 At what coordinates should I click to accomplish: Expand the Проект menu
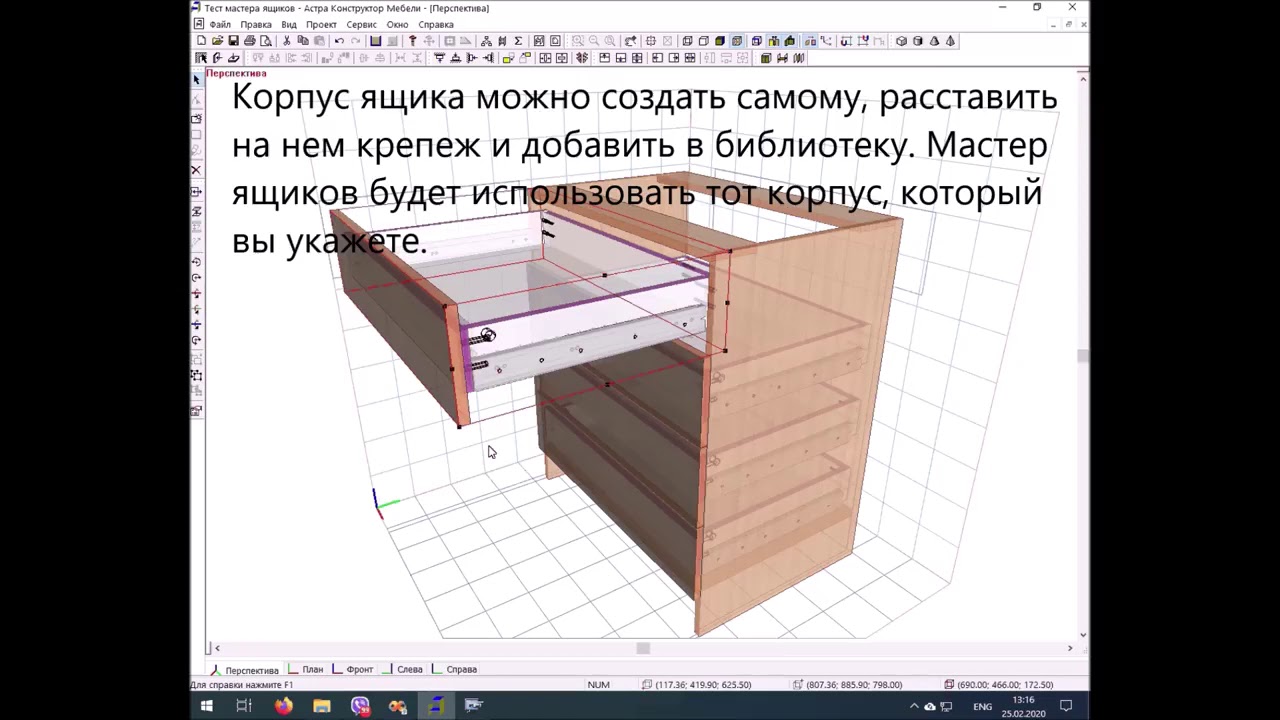pyautogui.click(x=321, y=24)
